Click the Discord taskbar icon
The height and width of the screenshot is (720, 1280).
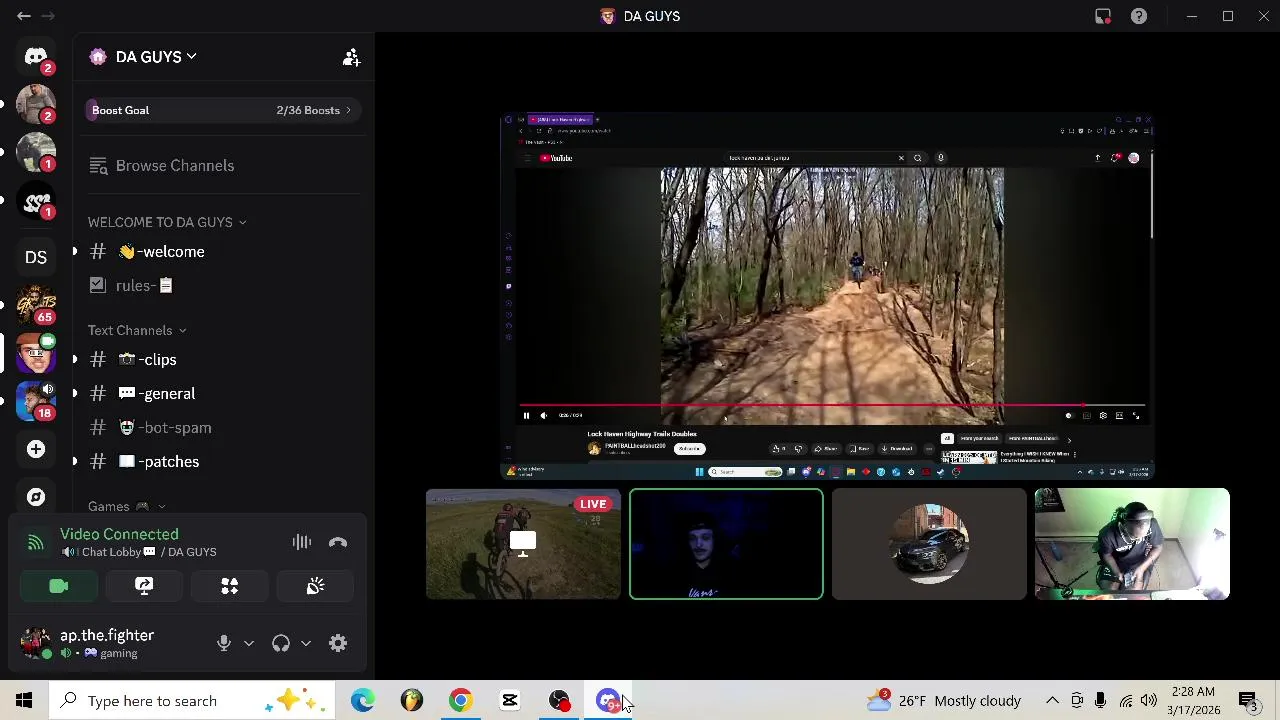pyautogui.click(x=608, y=701)
